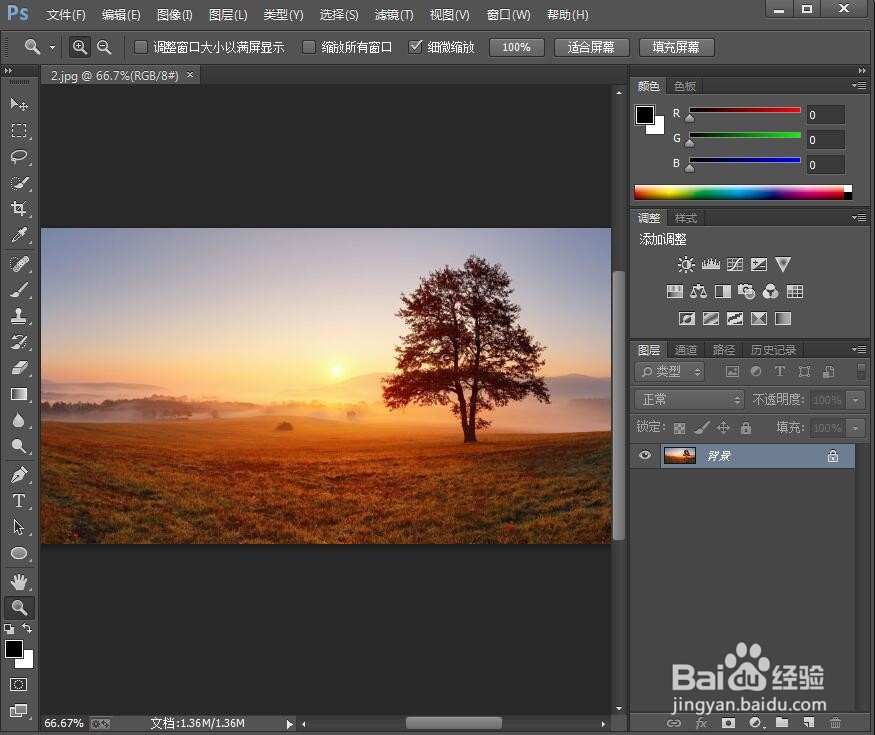Delete layer with trash icon

[x=835, y=723]
